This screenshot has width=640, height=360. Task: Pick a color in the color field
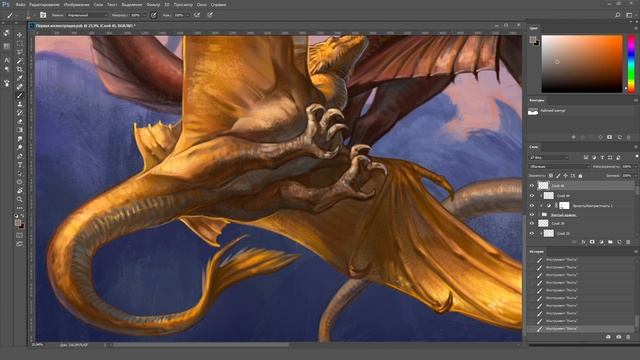click(582, 64)
